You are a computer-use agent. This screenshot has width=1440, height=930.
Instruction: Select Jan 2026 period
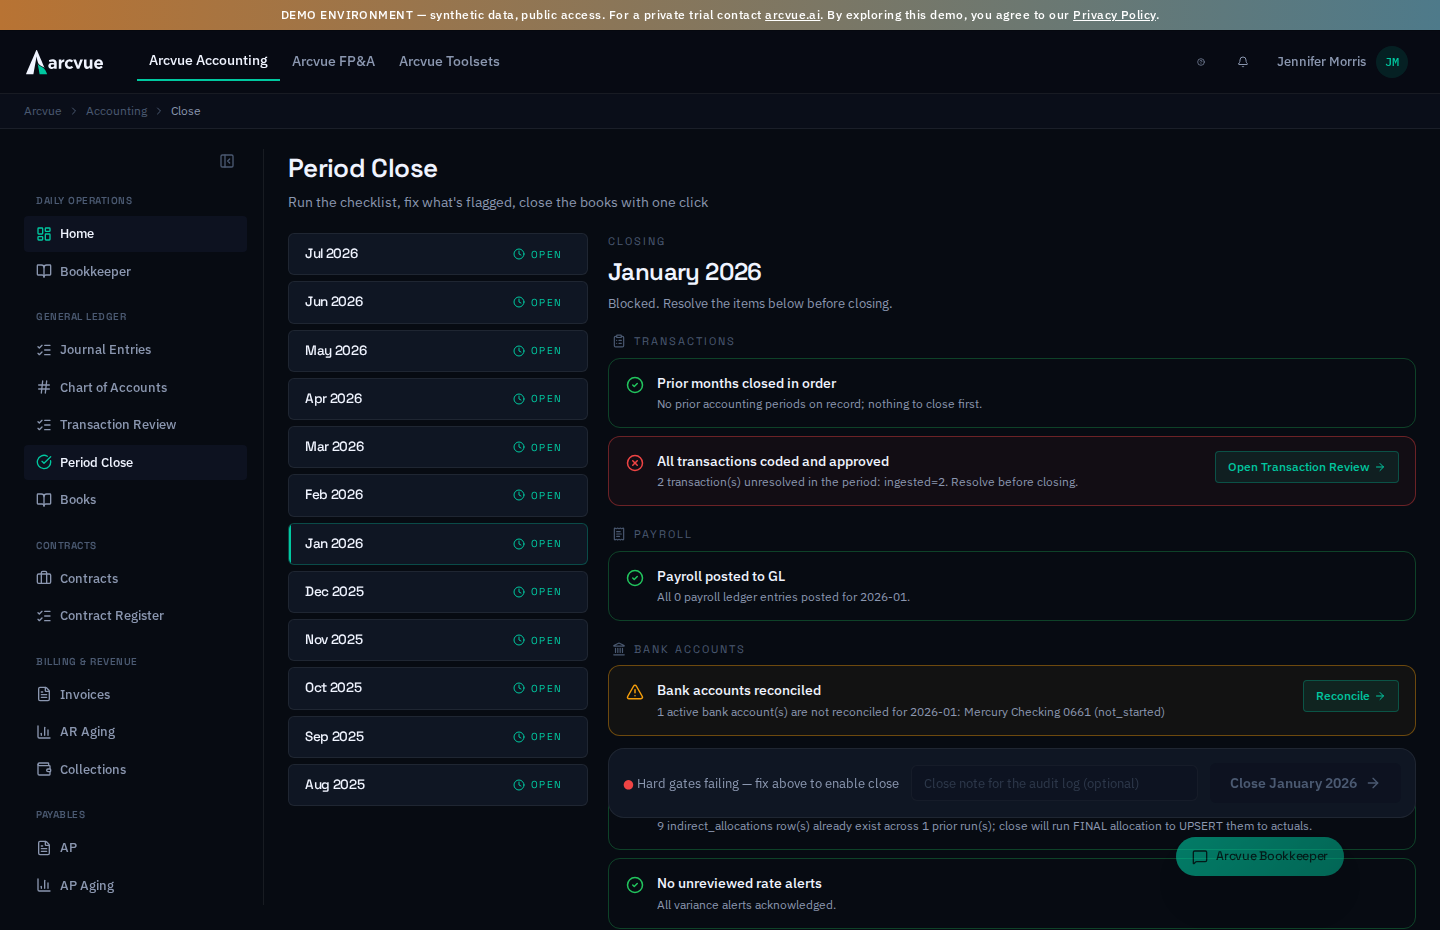pos(438,544)
